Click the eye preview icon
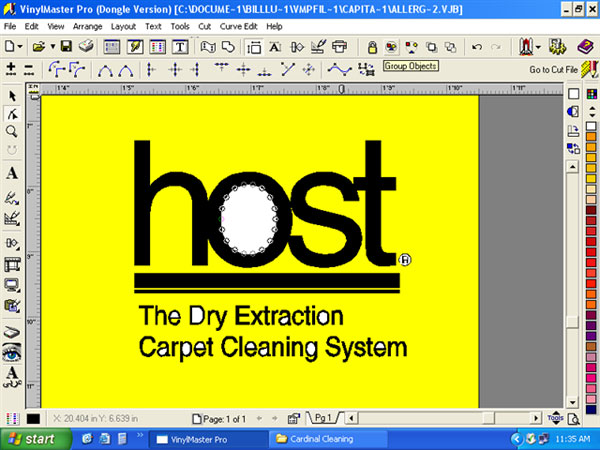 12,353
